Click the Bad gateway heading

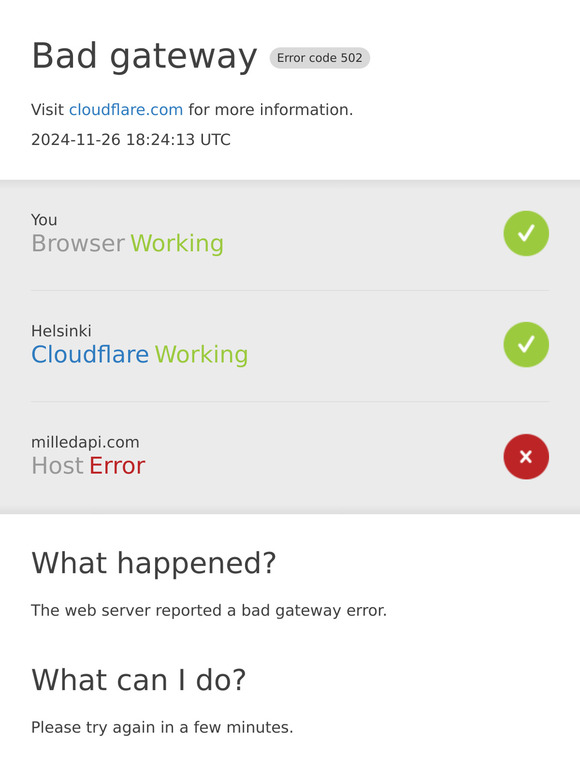[x=144, y=56]
